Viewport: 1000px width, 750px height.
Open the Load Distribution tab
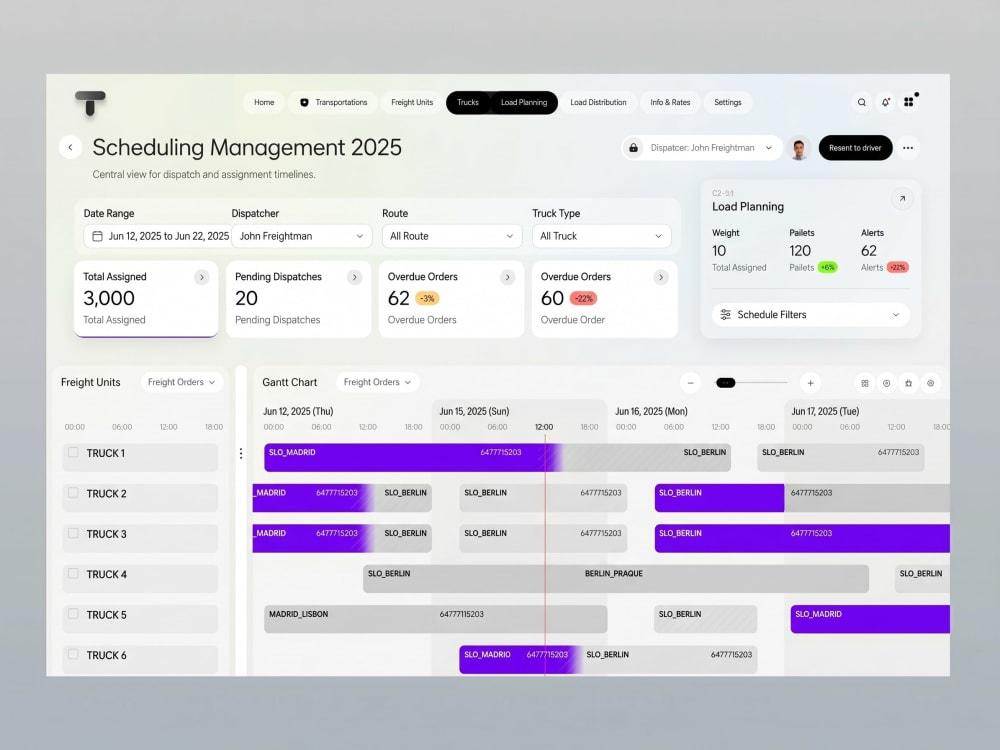(598, 102)
